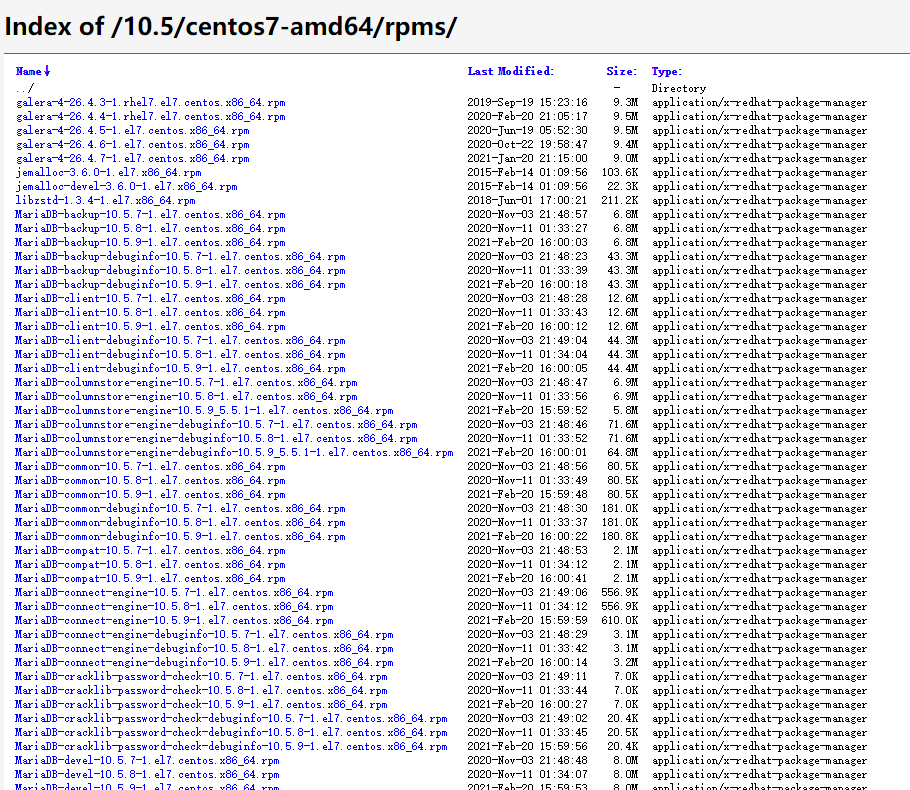Viewport: 910px width, 790px height.
Task: Download MariaDB-cracklib-password-check-debuginfo-10.5.8-1 rpm
Action: [x=232, y=733]
